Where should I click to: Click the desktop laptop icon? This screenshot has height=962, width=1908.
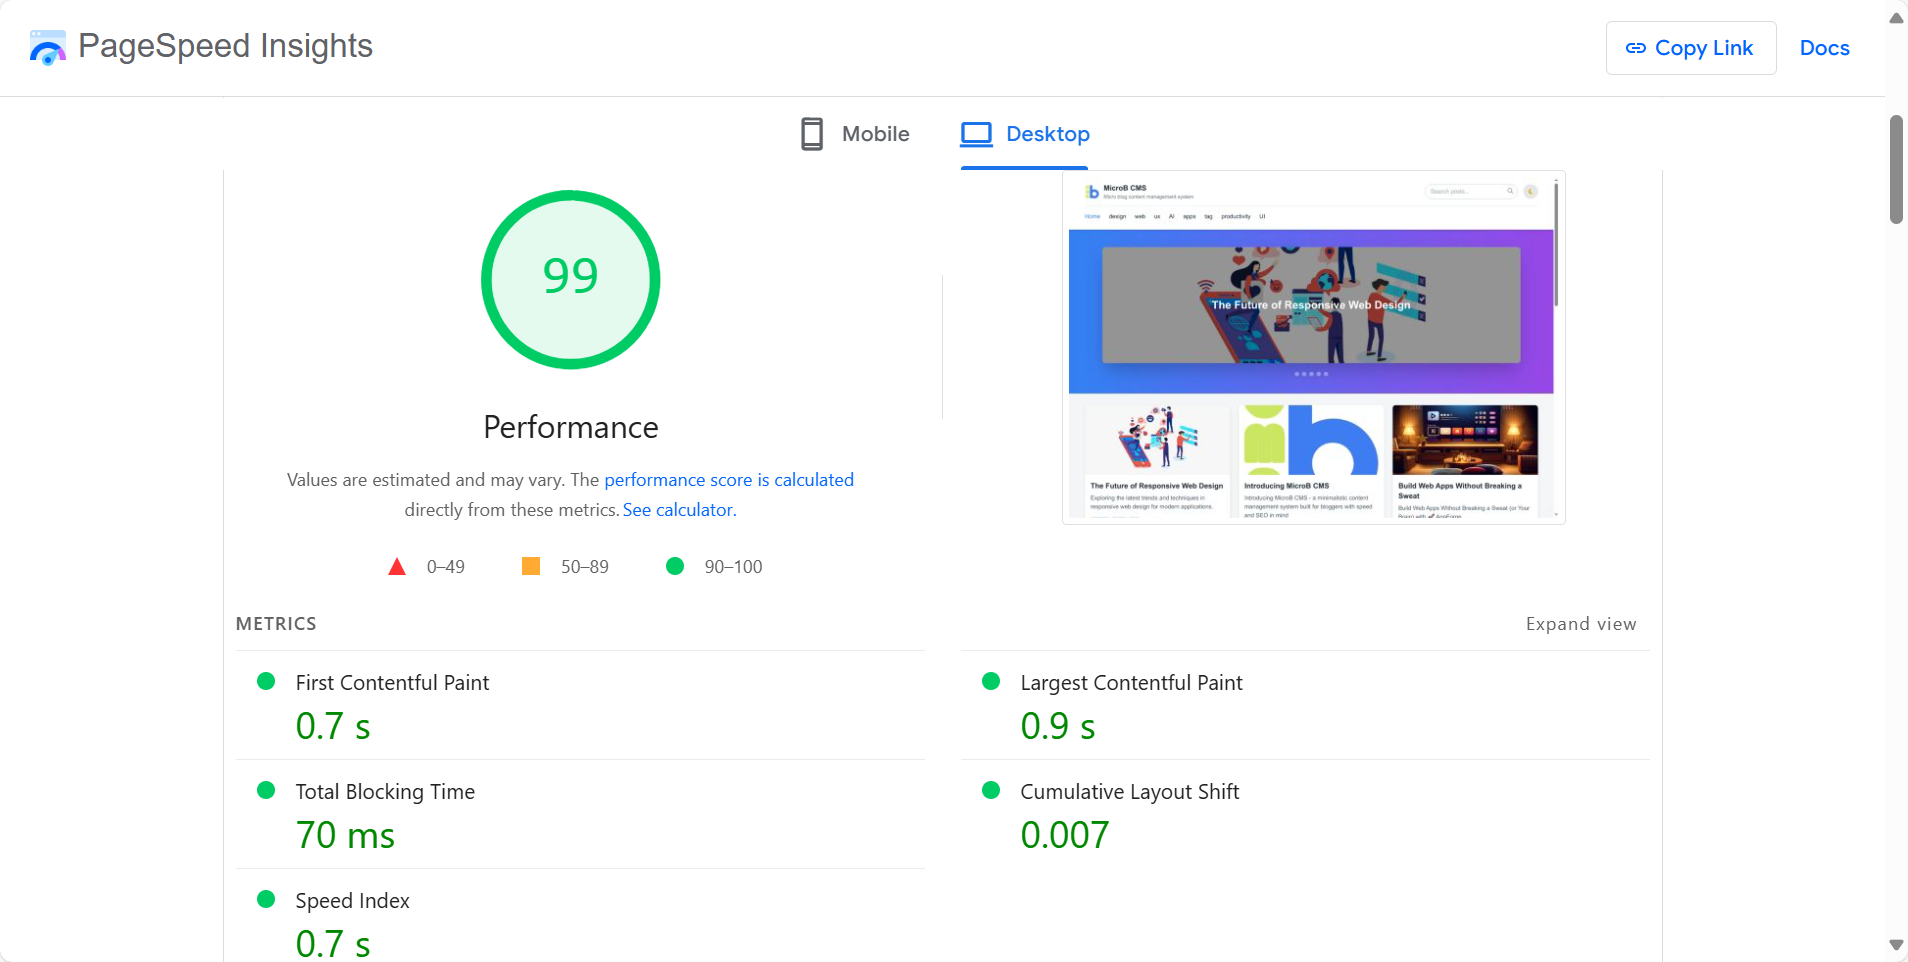(976, 134)
